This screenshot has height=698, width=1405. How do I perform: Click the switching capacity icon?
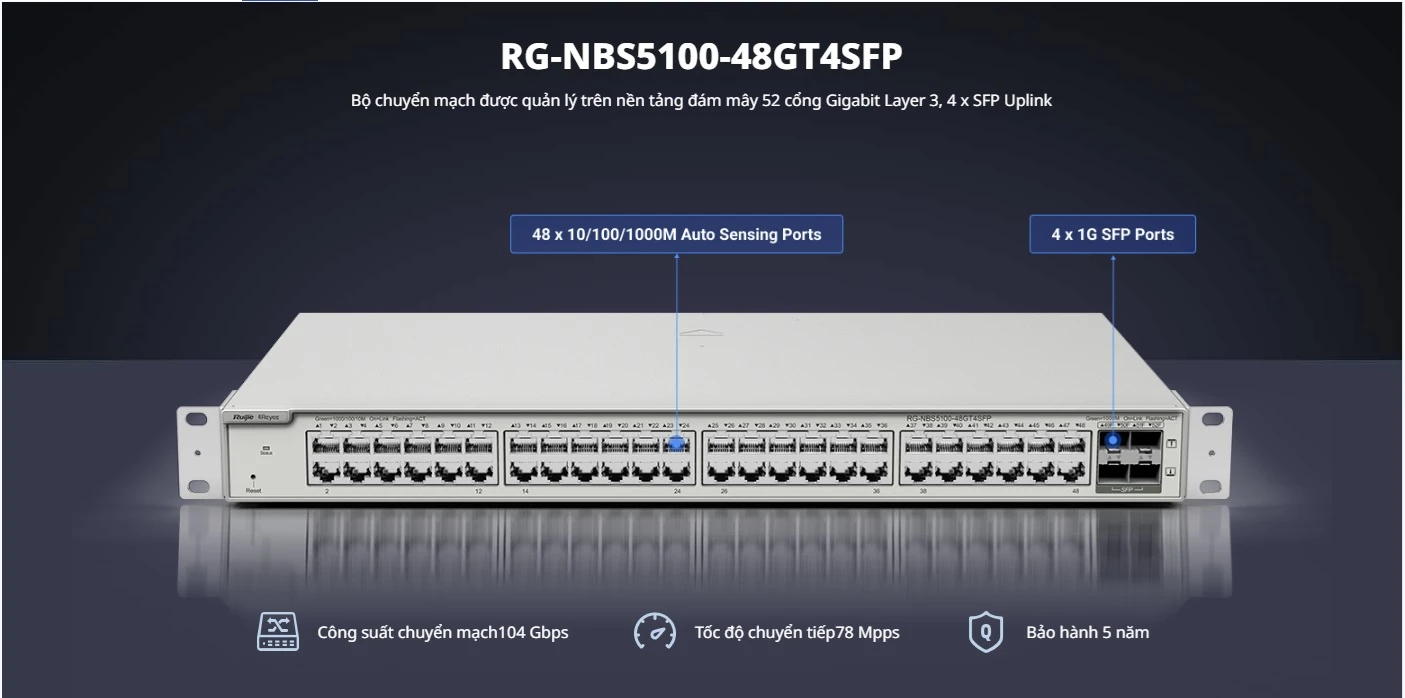[x=278, y=632]
